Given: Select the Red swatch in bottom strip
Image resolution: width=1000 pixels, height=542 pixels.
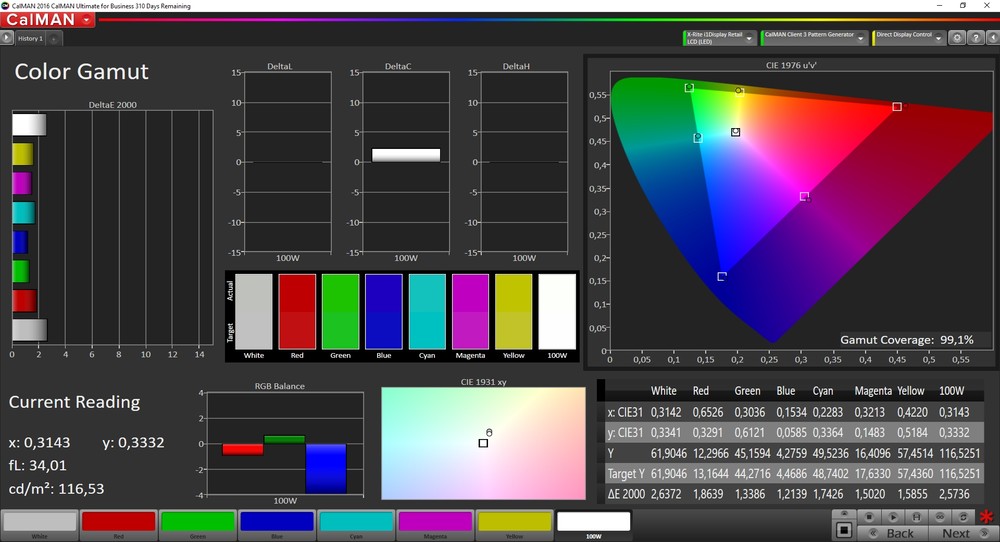Looking at the screenshot, I should click(x=118, y=521).
